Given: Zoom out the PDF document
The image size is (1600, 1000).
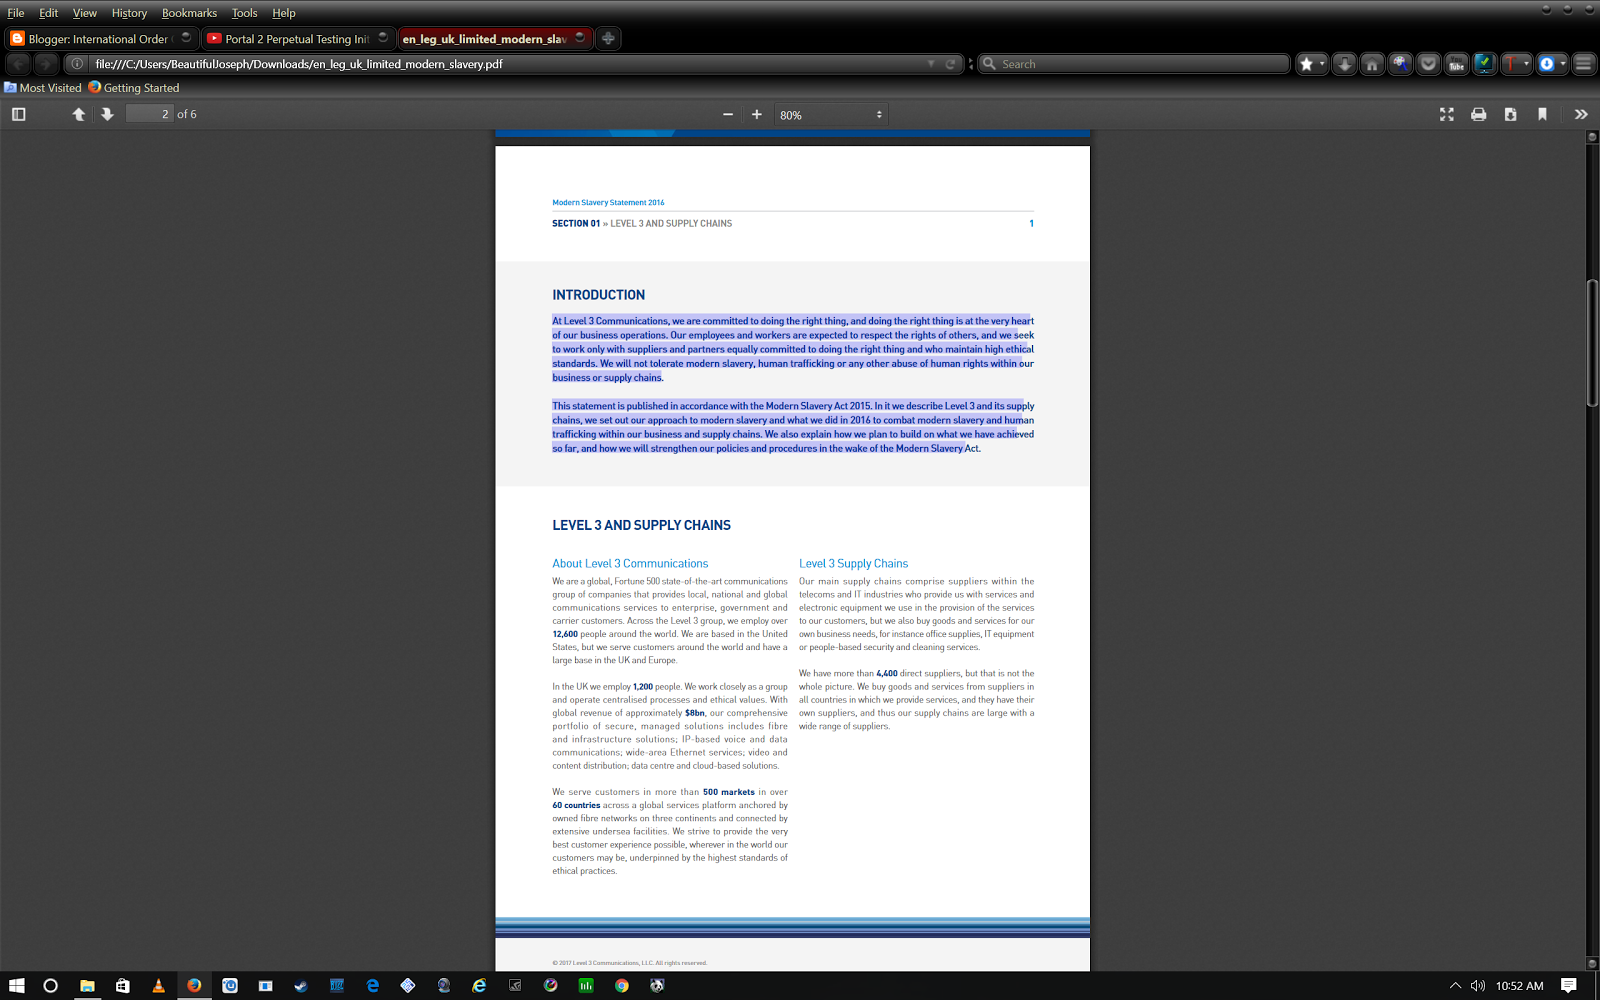Looking at the screenshot, I should [728, 114].
